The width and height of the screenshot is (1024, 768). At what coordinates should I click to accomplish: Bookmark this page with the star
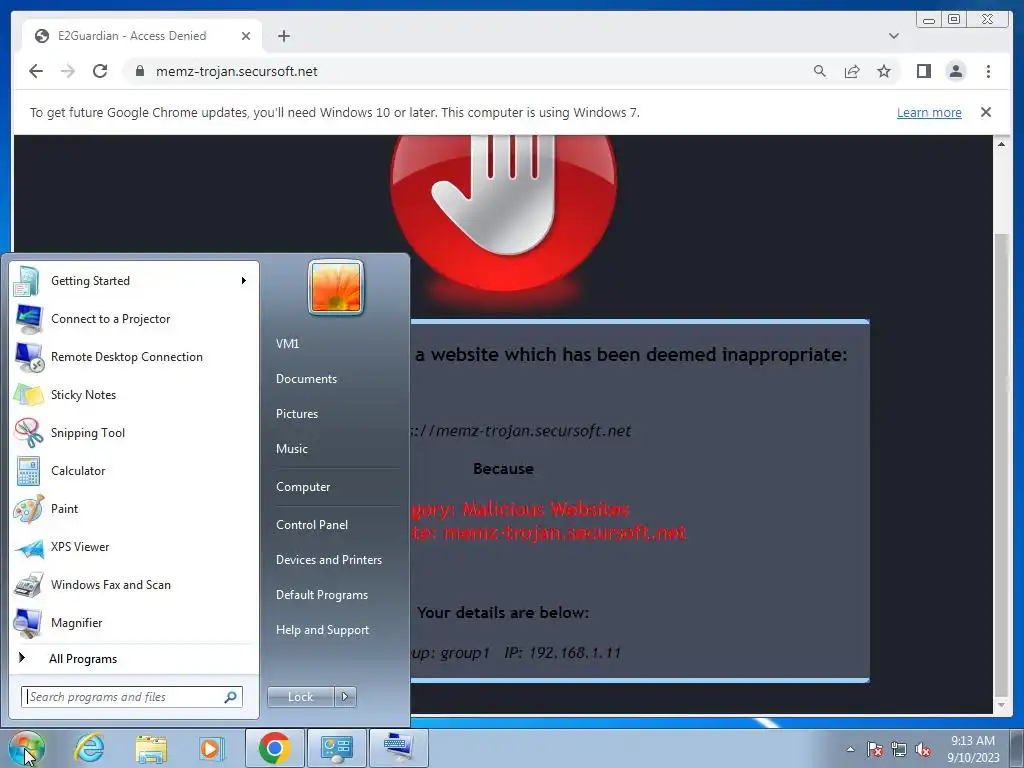coord(884,71)
